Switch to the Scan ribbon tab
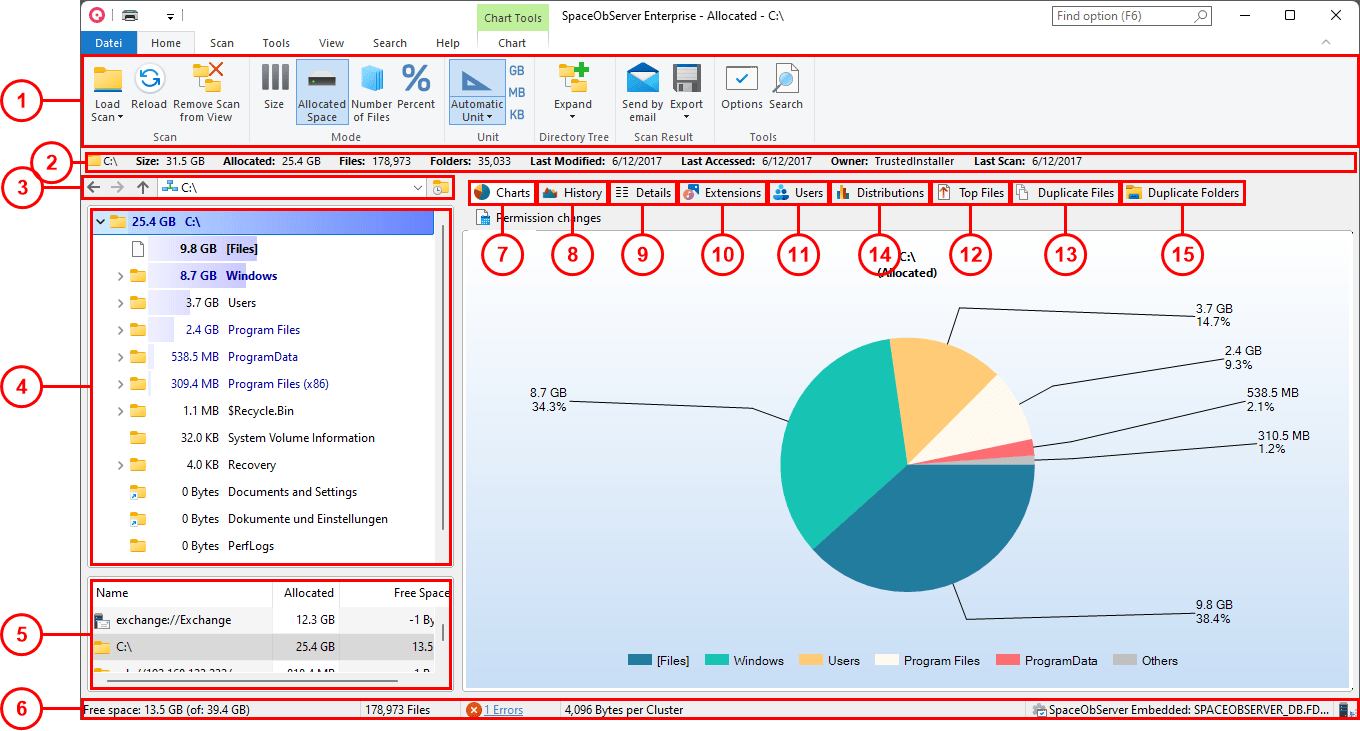 point(221,42)
